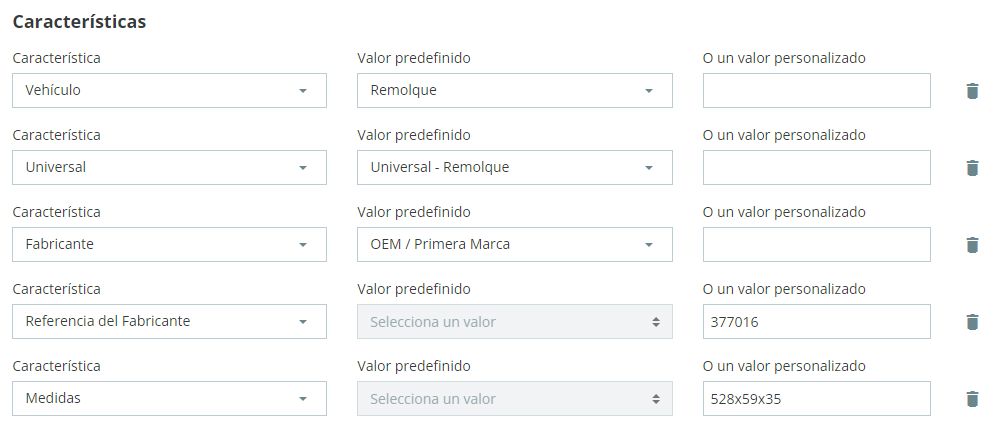Open the Medidas characteristic dropdown
The height and width of the screenshot is (426, 1003).
tap(169, 399)
